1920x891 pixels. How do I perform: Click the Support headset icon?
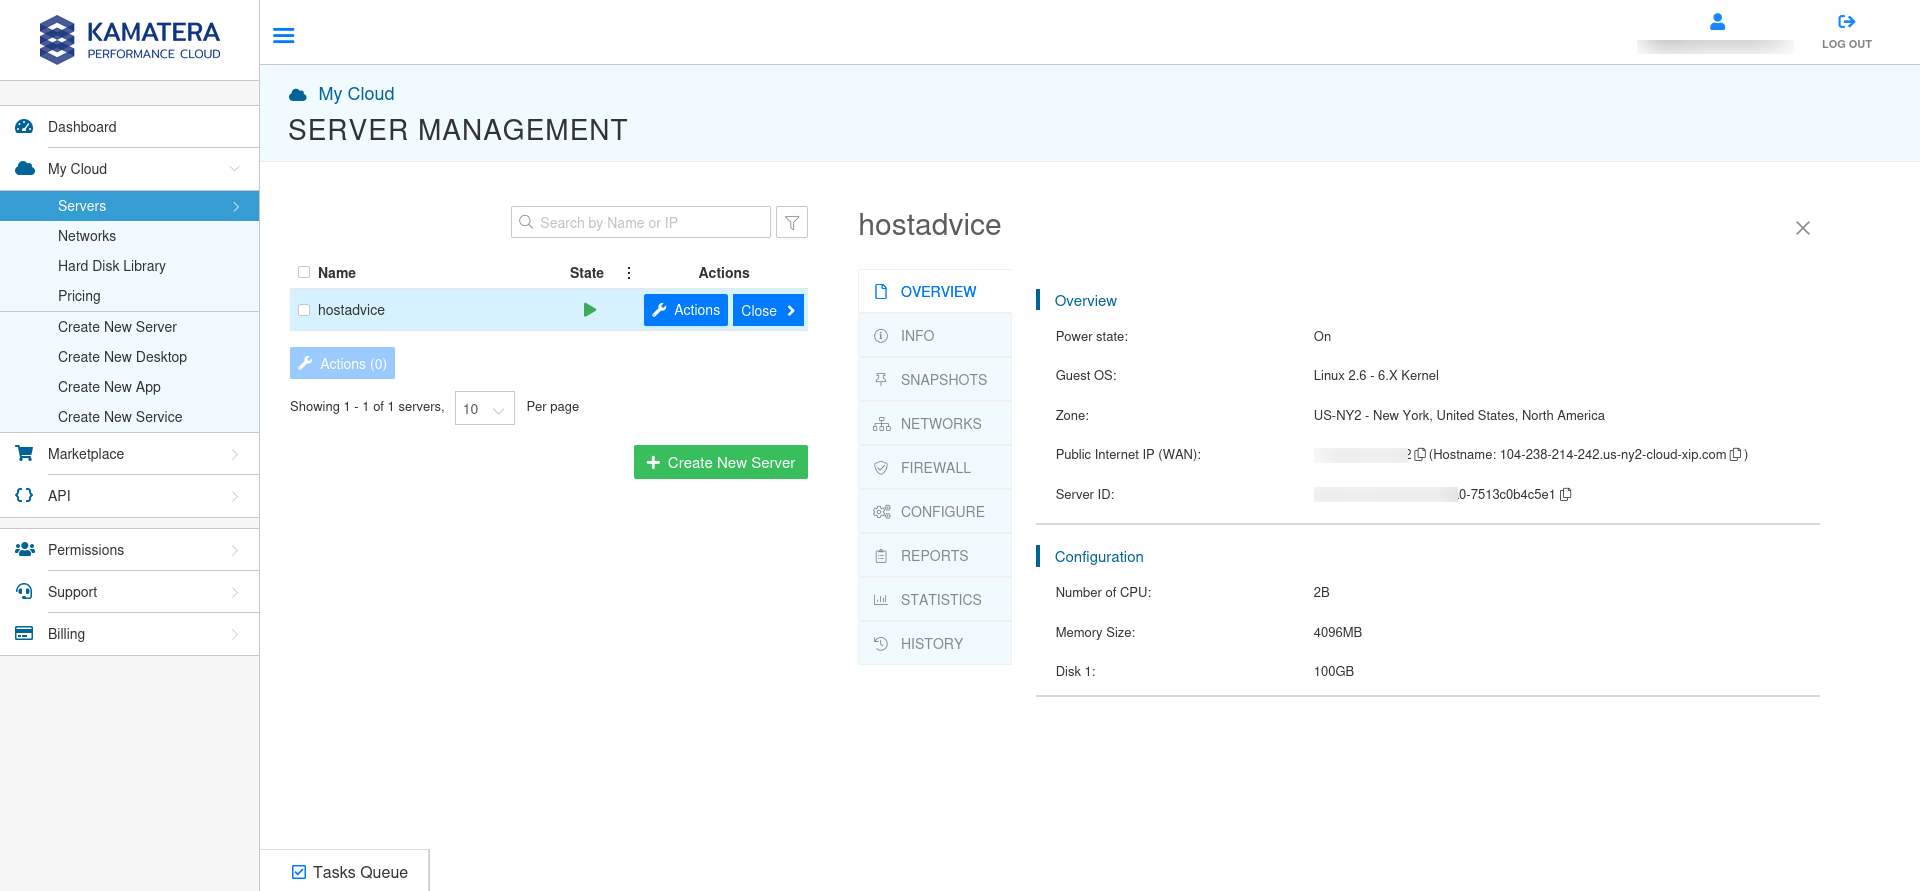pyautogui.click(x=25, y=591)
